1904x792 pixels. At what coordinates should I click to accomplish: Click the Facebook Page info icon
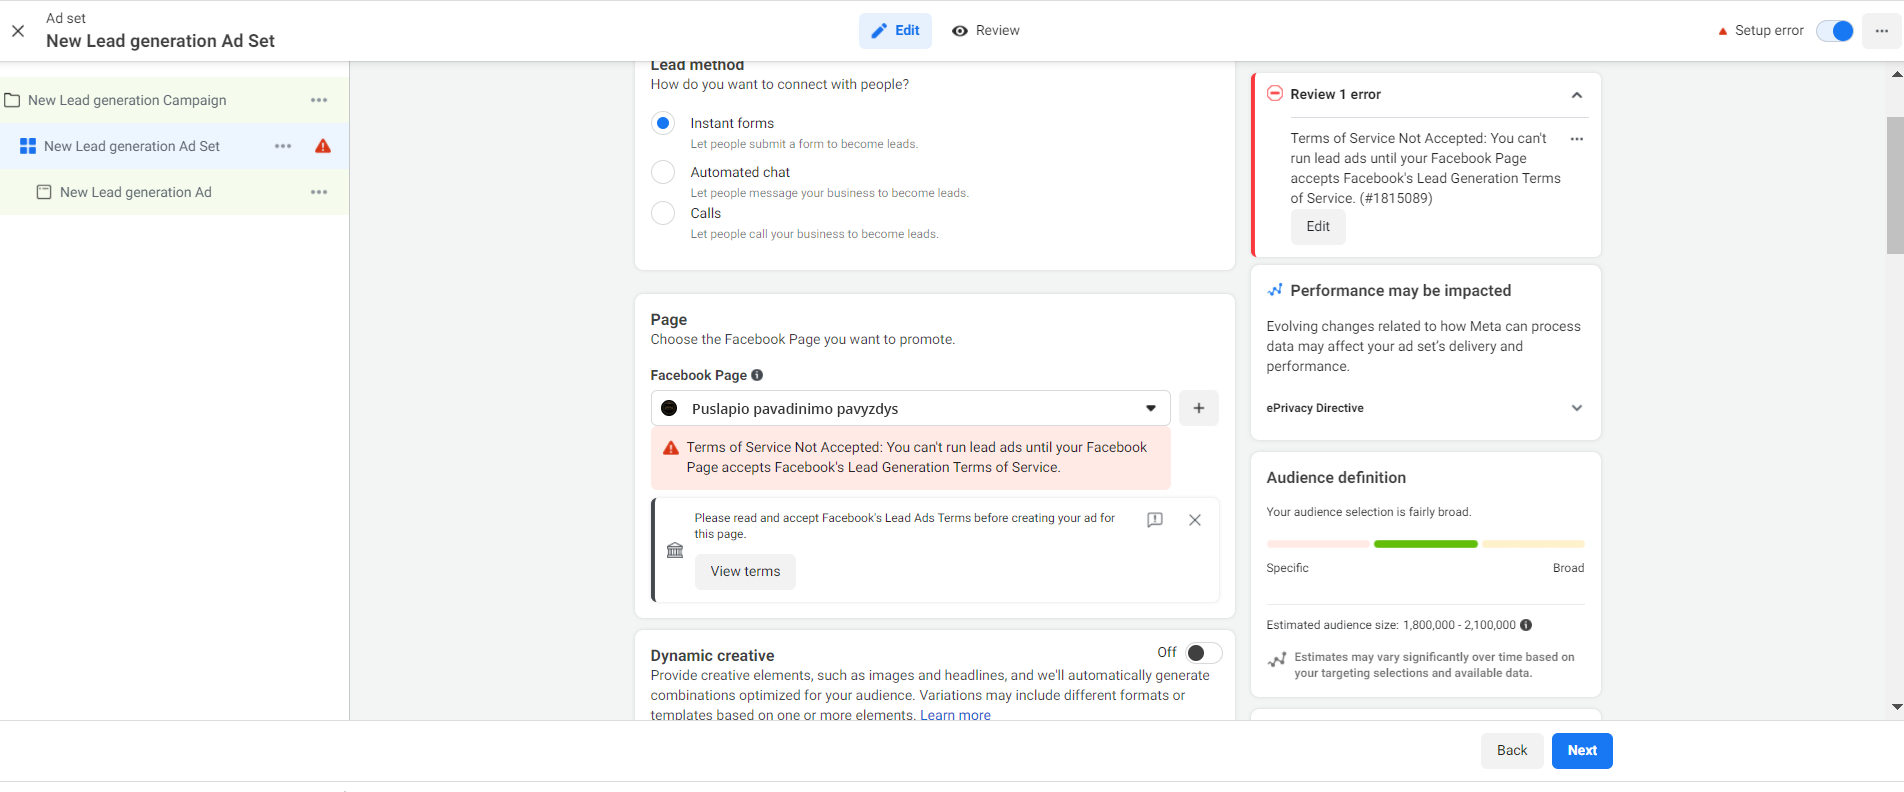[757, 375]
